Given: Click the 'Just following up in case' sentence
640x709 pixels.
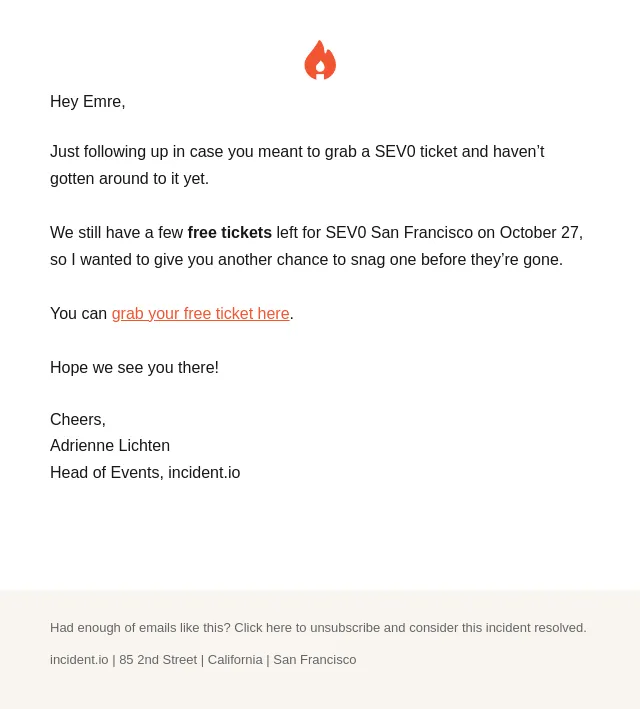Looking at the screenshot, I should coord(297,151).
